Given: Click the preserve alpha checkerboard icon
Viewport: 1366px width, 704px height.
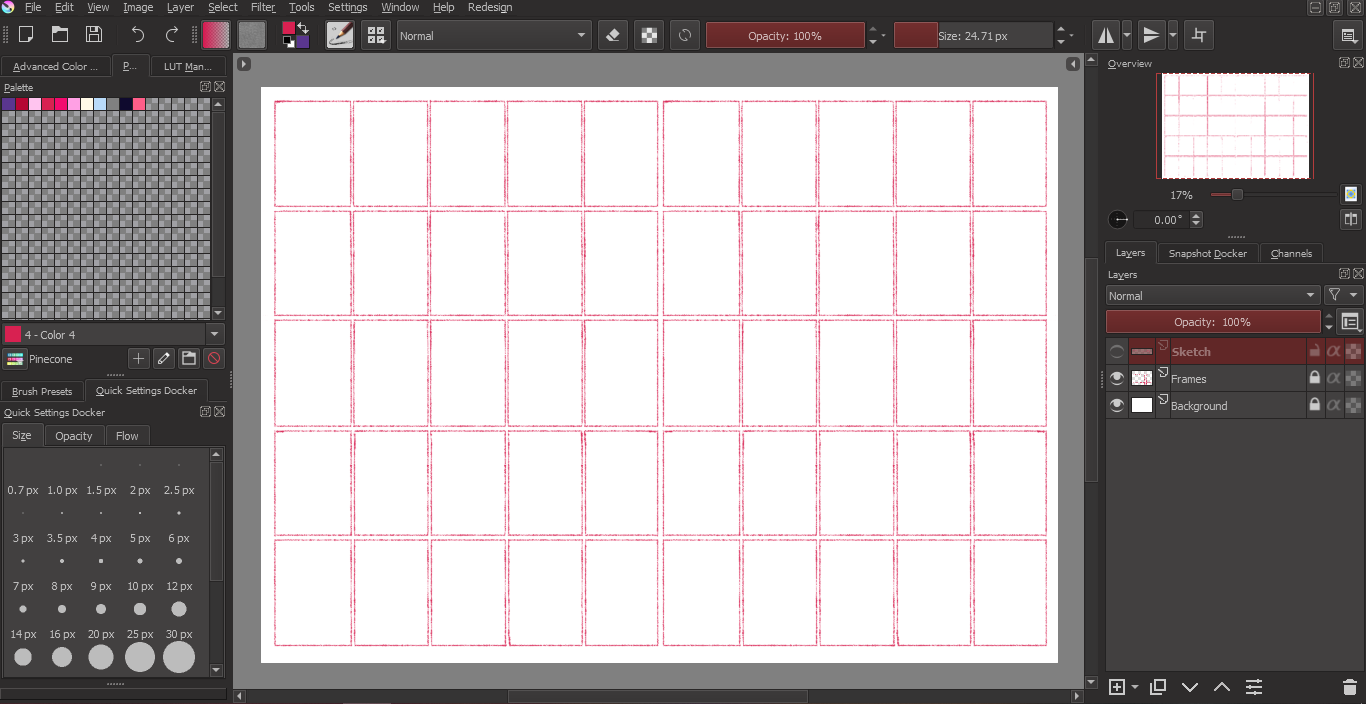Looking at the screenshot, I should (650, 35).
